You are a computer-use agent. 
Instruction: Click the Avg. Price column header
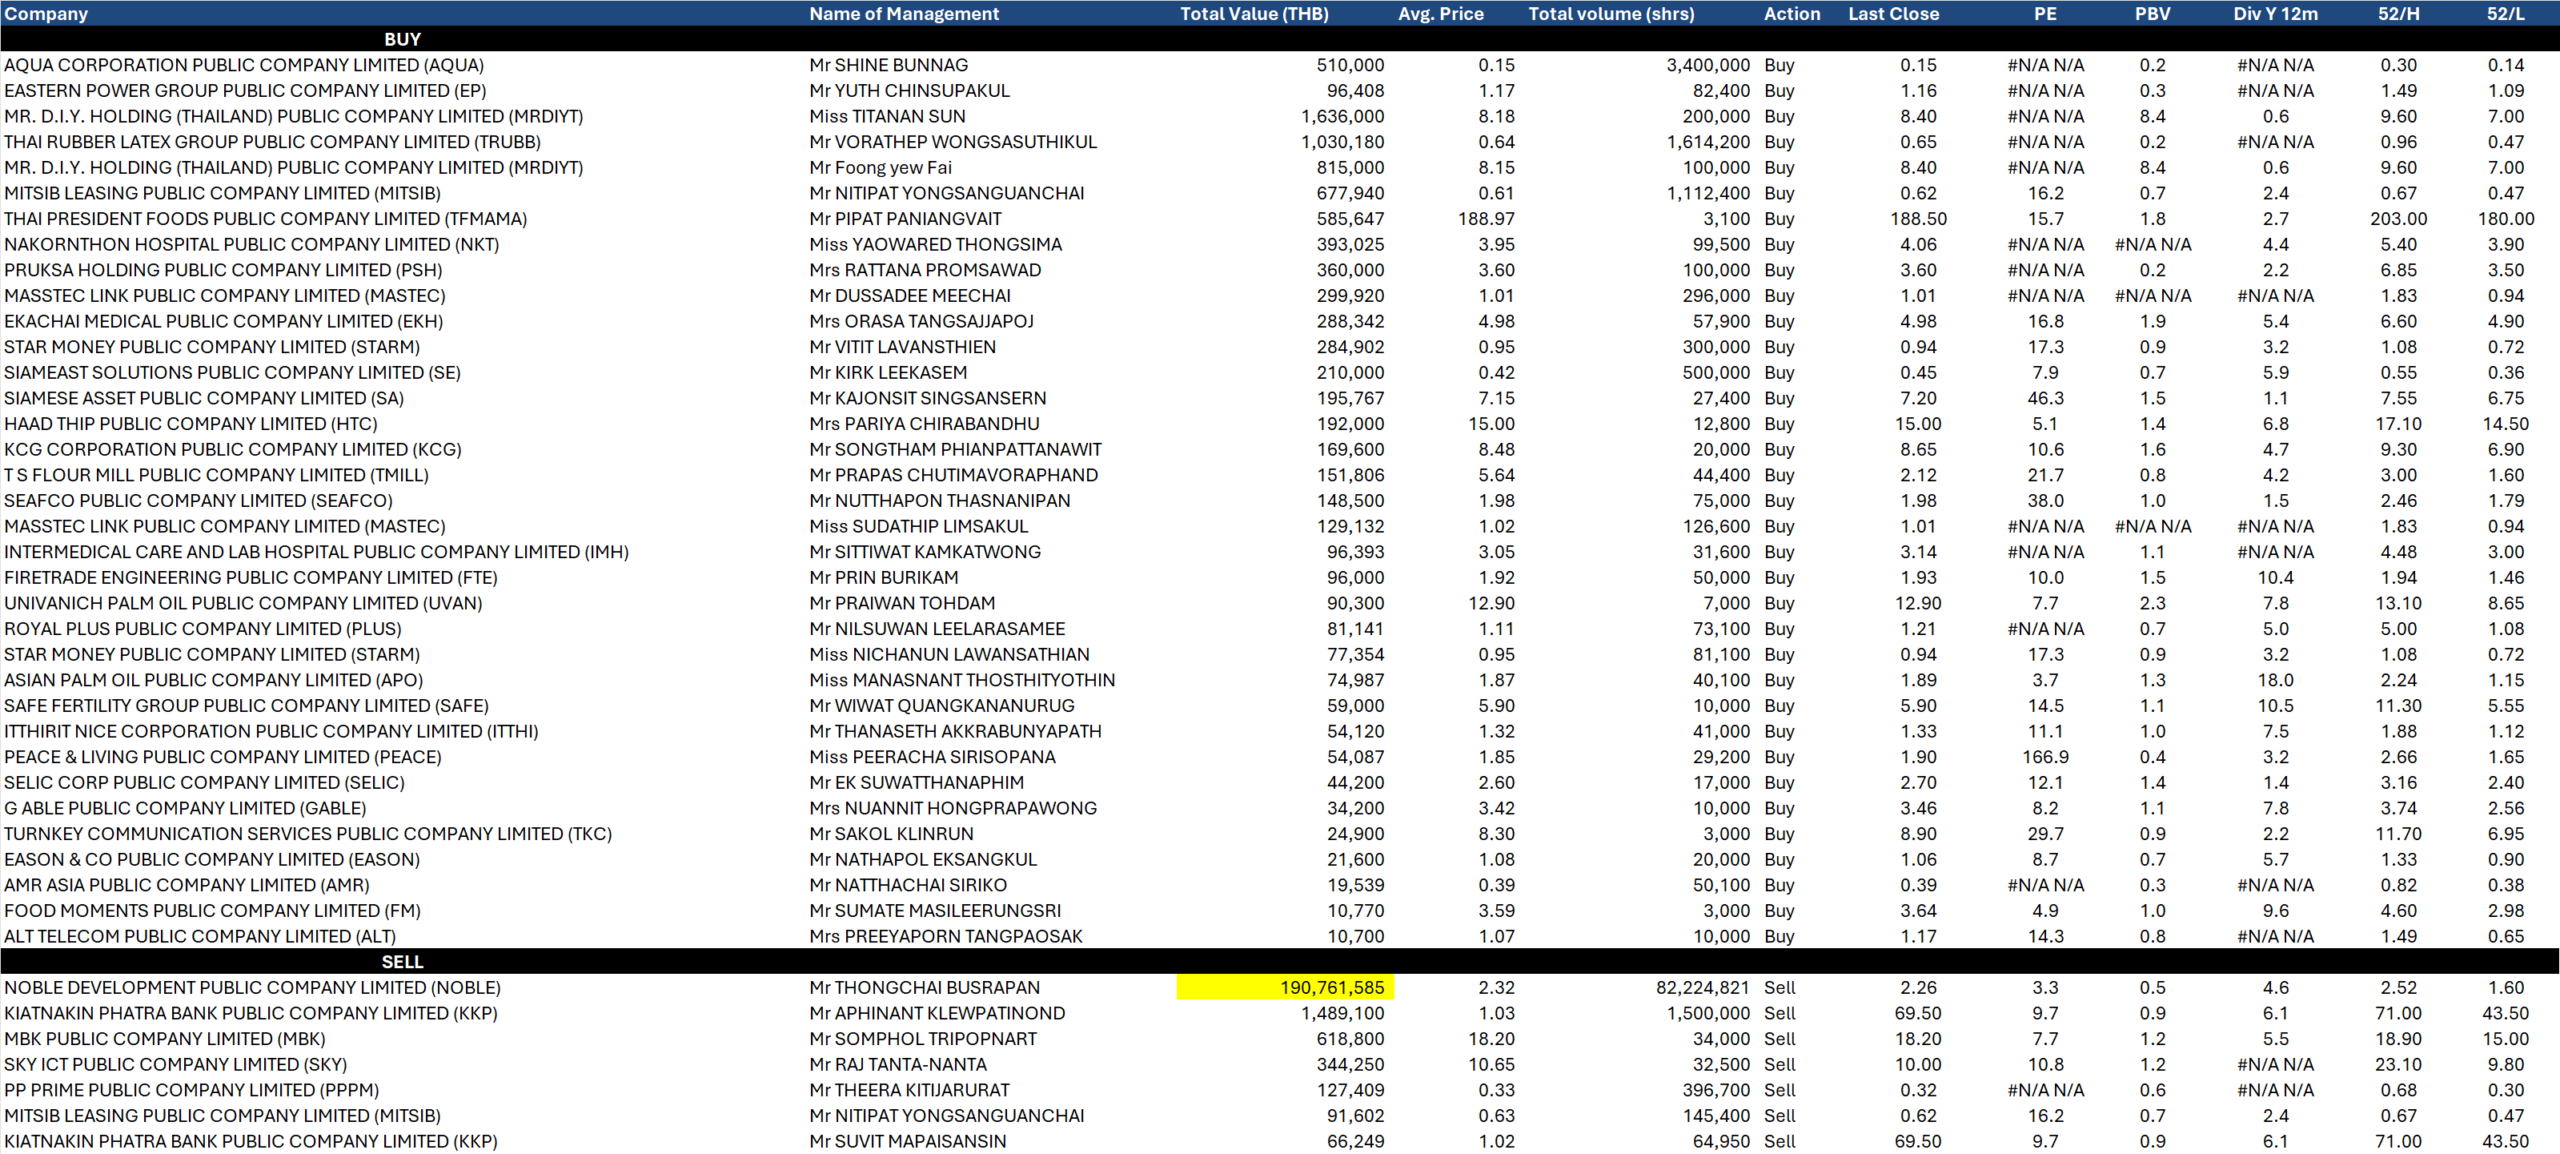pyautogui.click(x=1440, y=13)
